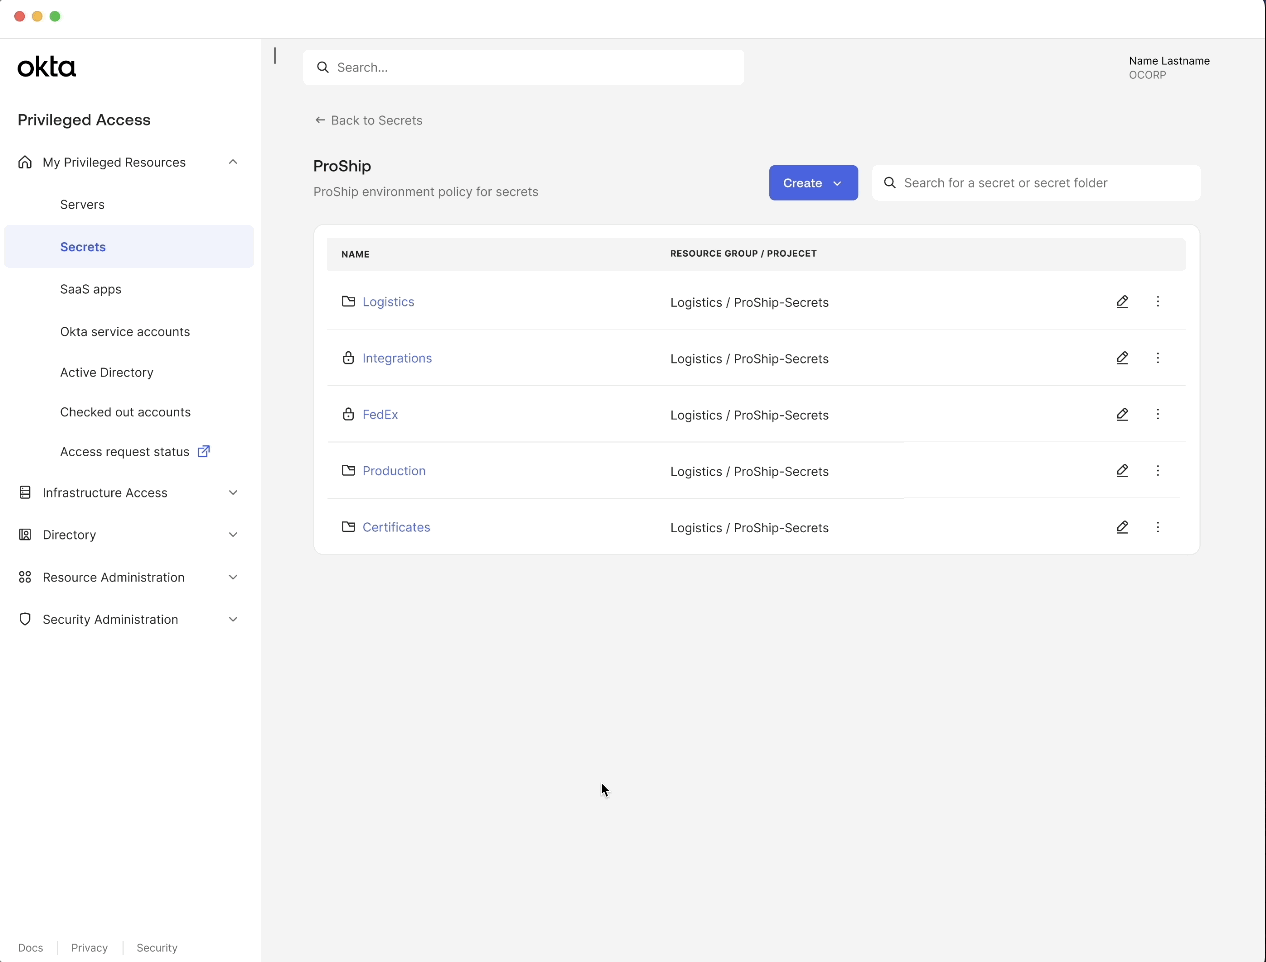1266x962 pixels.
Task: Select Secrets in the sidebar
Action: (129, 247)
